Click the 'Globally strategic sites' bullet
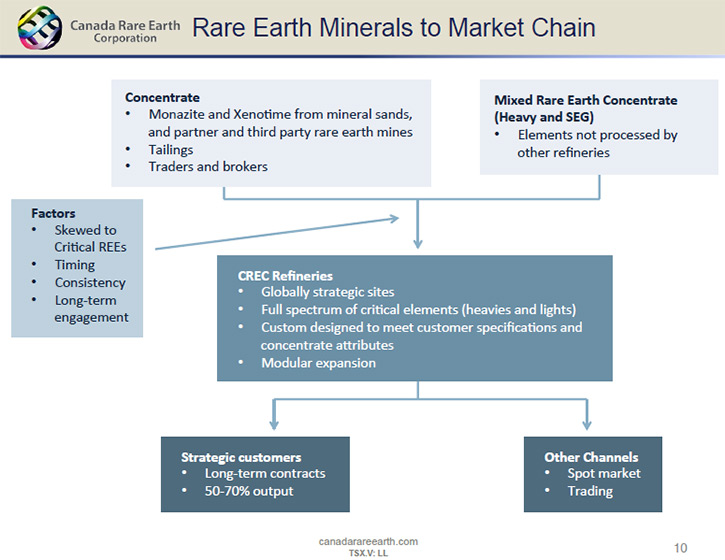The image size is (725, 560). click(327, 292)
